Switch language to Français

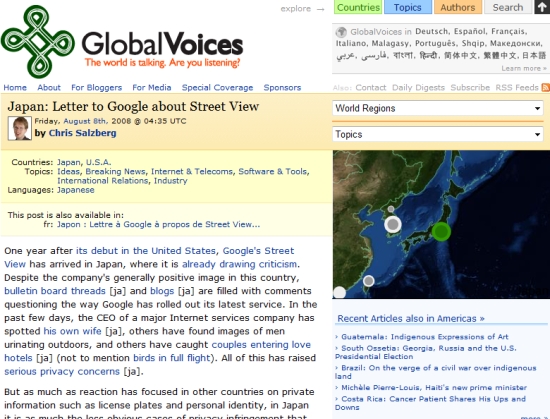point(508,31)
